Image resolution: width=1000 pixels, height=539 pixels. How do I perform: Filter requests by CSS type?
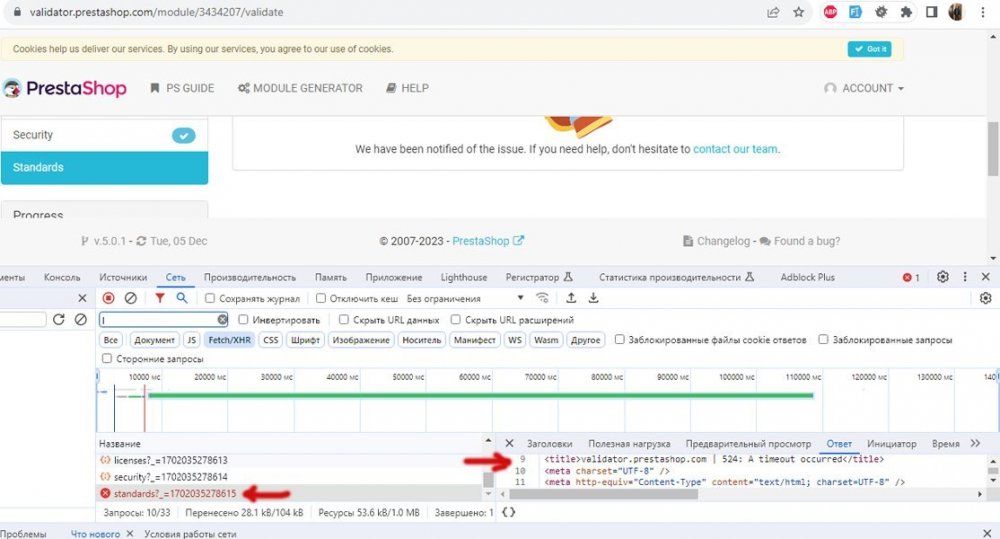(x=271, y=340)
